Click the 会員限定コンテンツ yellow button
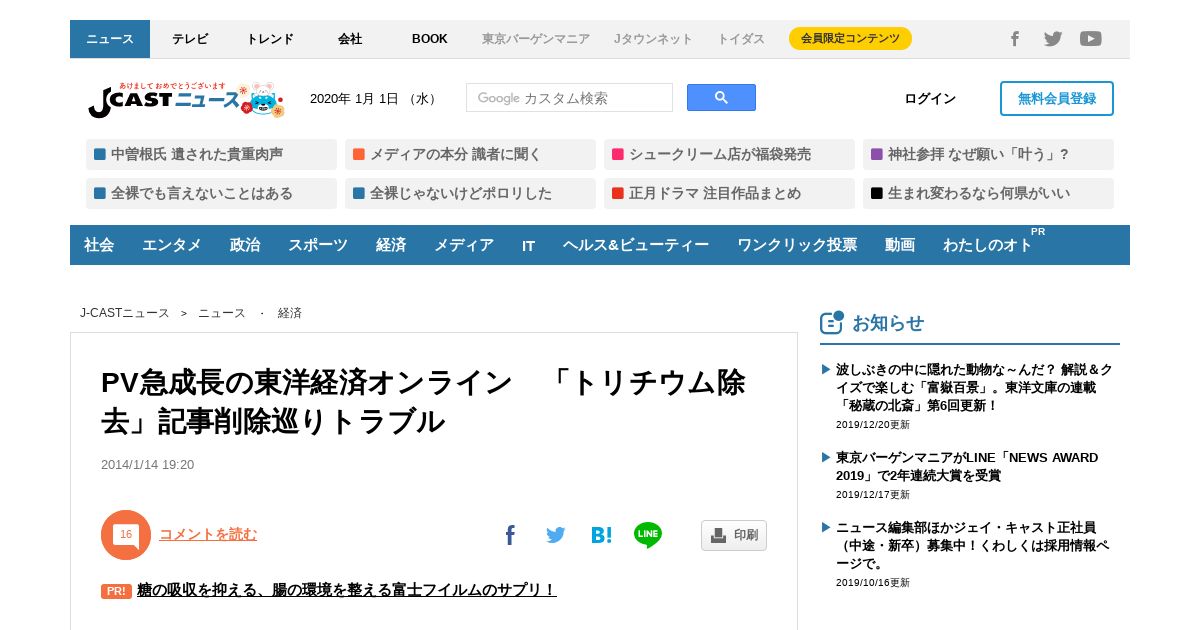 coord(850,39)
